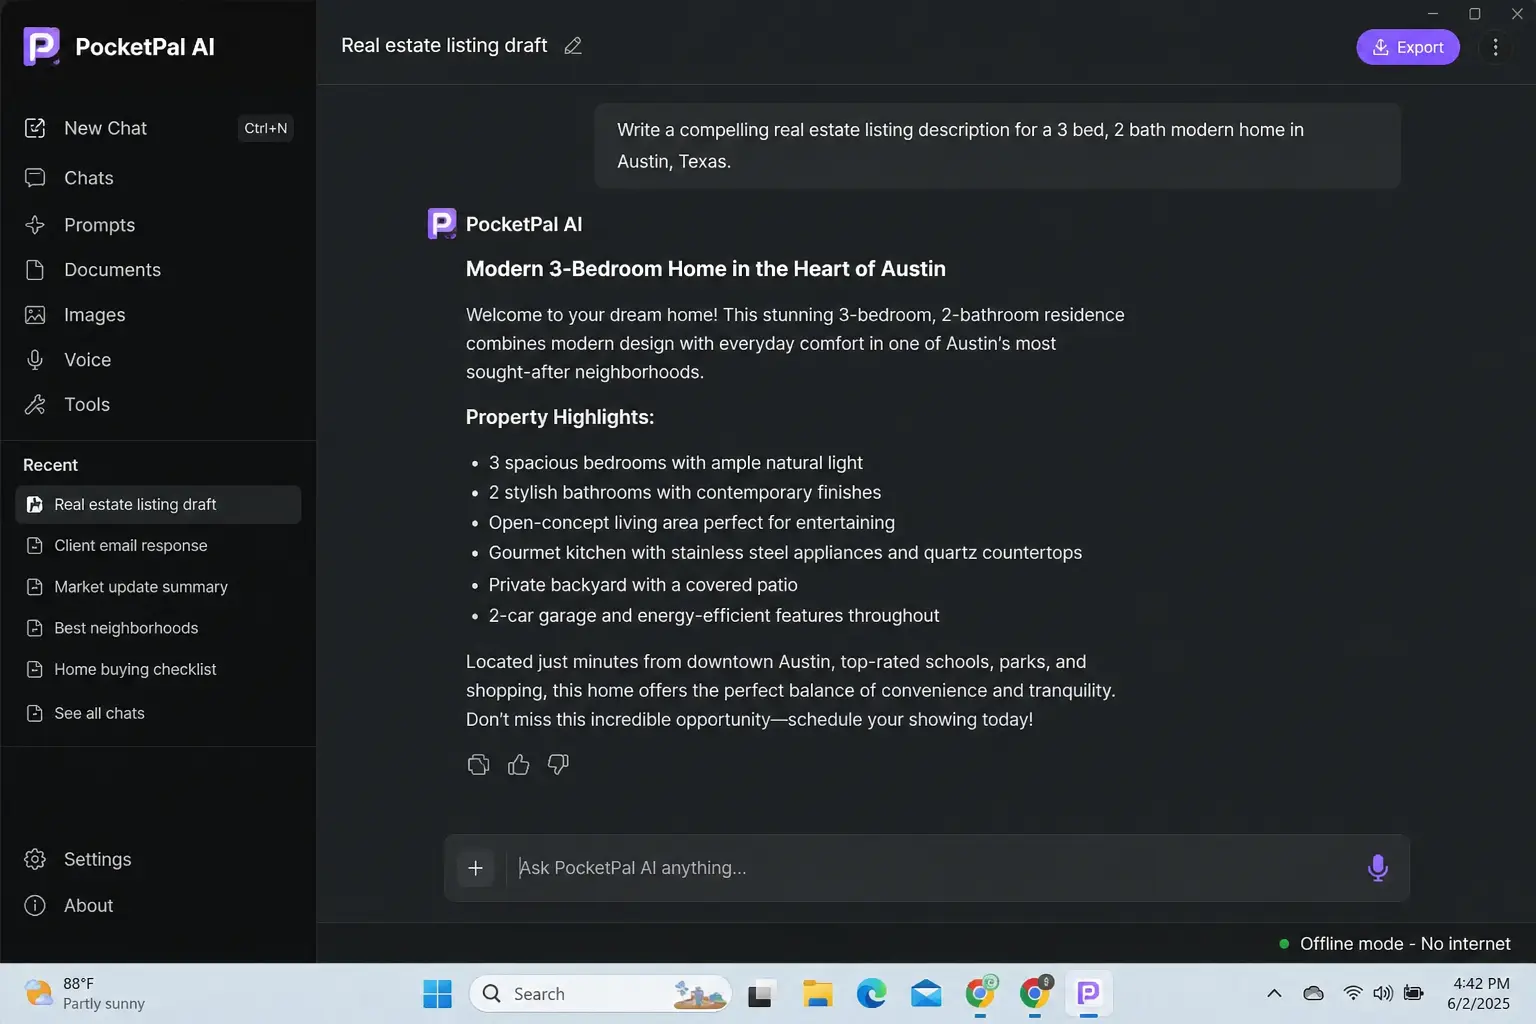Image resolution: width=1536 pixels, height=1024 pixels.
Task: Click the PocketPal AI response avatar
Action: tap(442, 224)
